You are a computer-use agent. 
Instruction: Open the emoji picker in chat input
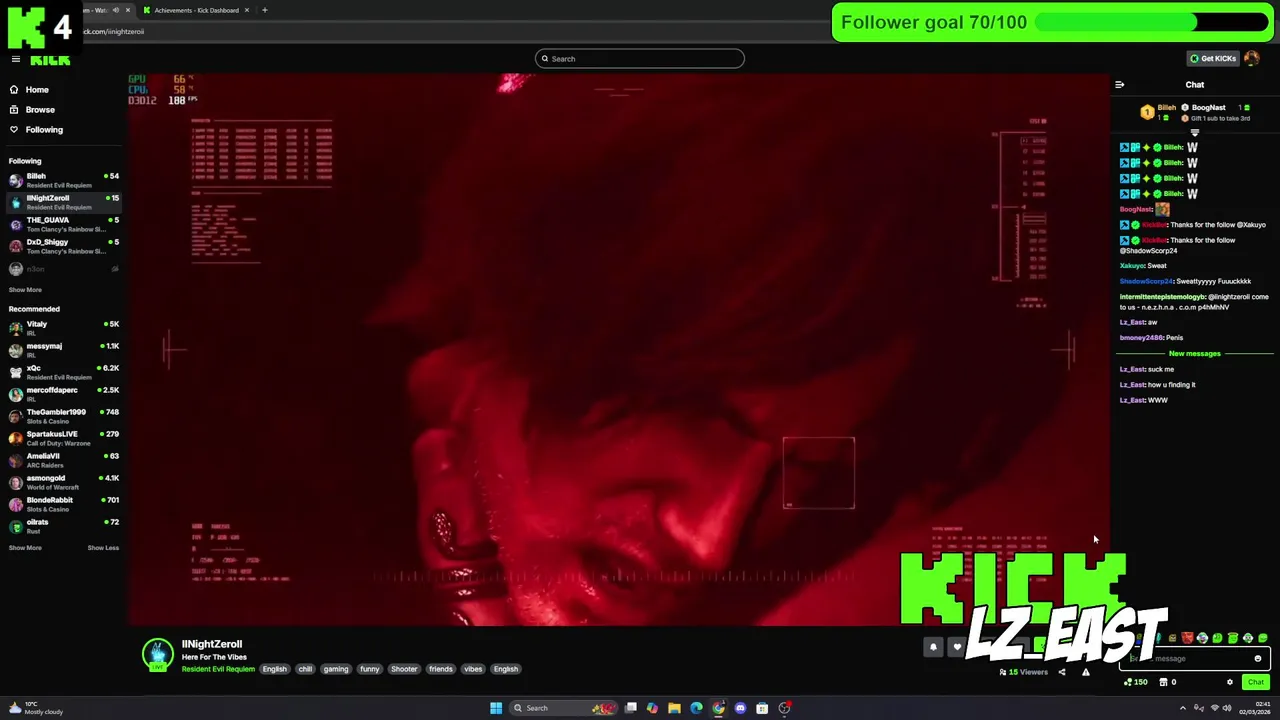point(1258,659)
